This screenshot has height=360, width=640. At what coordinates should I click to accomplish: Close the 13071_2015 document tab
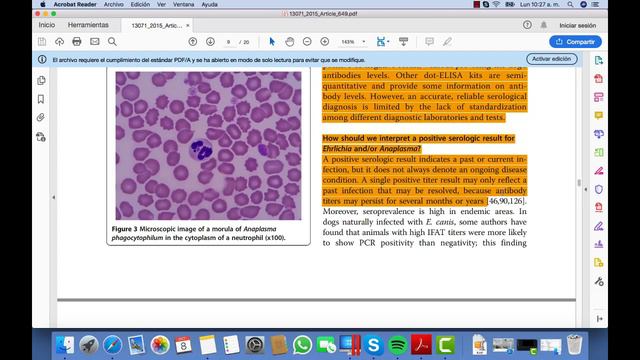pos(188,25)
